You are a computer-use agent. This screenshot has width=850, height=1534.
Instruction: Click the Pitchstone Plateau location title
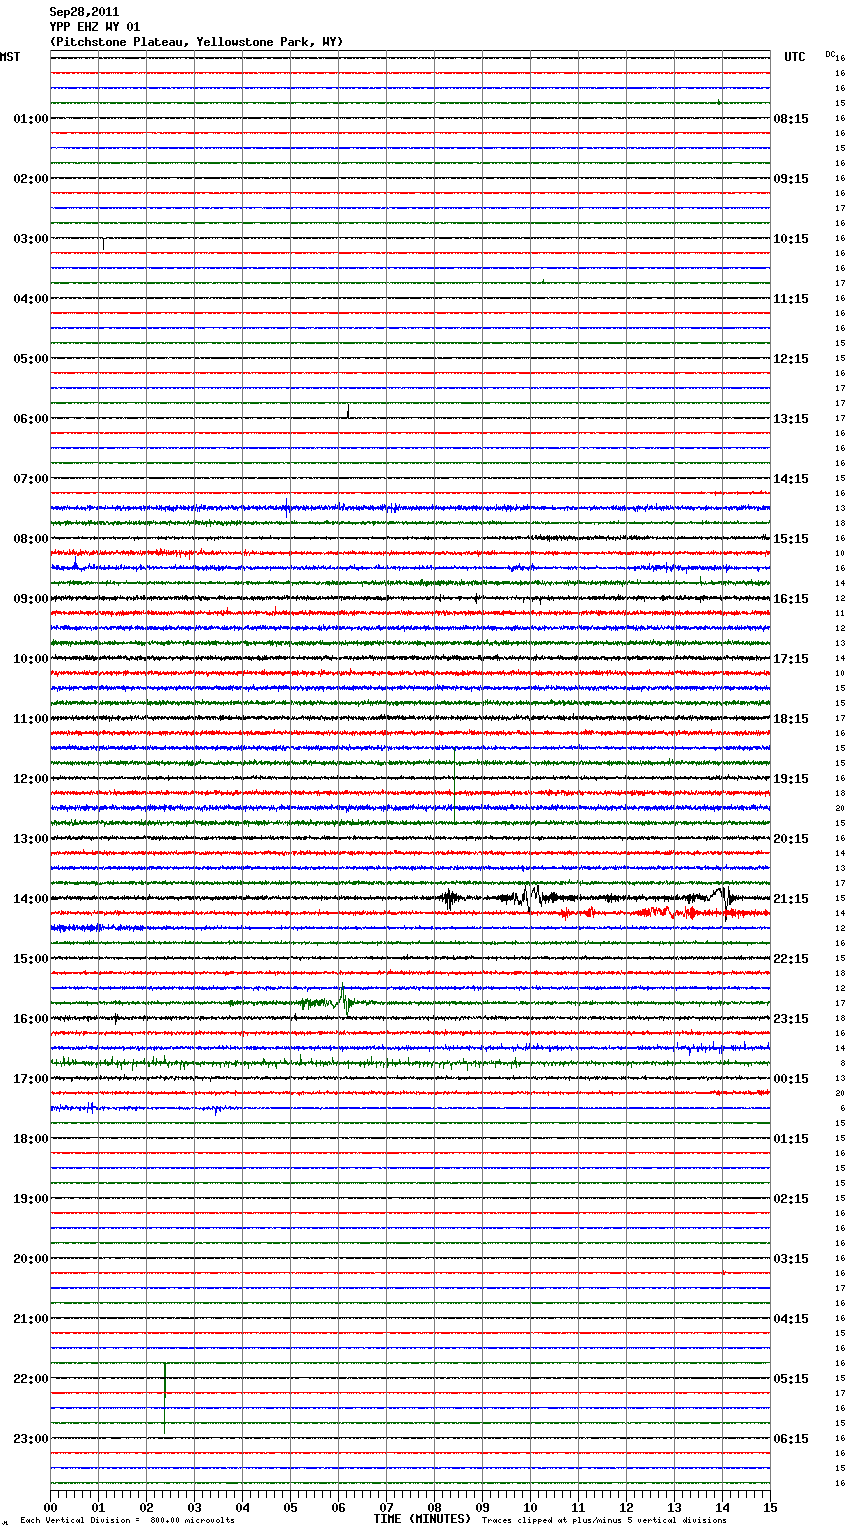click(x=196, y=42)
